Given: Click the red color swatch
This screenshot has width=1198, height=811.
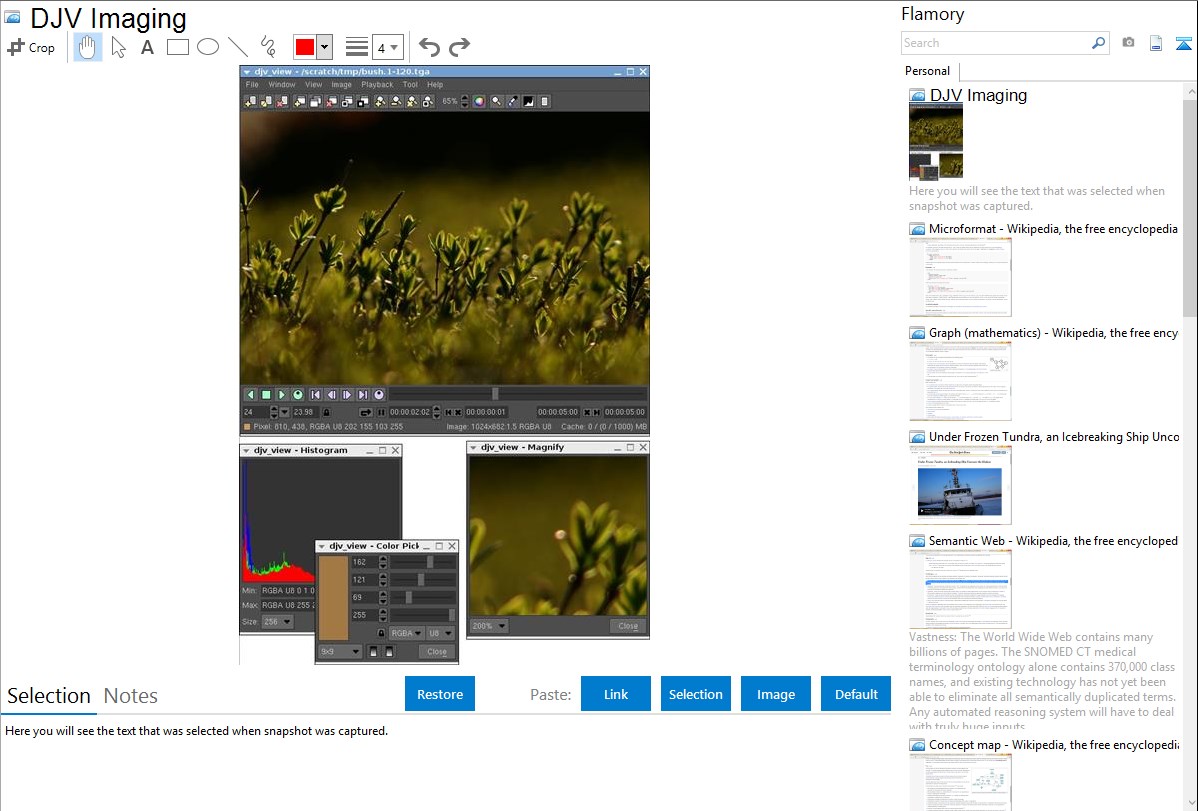Looking at the screenshot, I should pos(304,47).
